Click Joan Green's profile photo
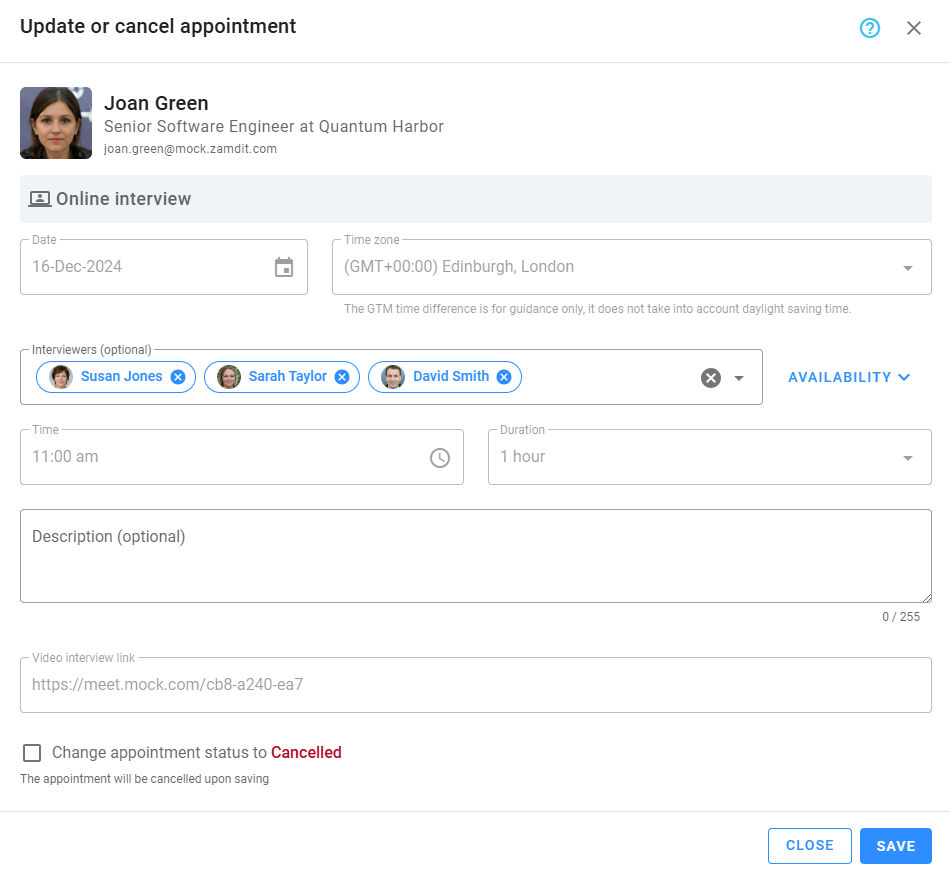The image size is (949, 874). pos(55,122)
